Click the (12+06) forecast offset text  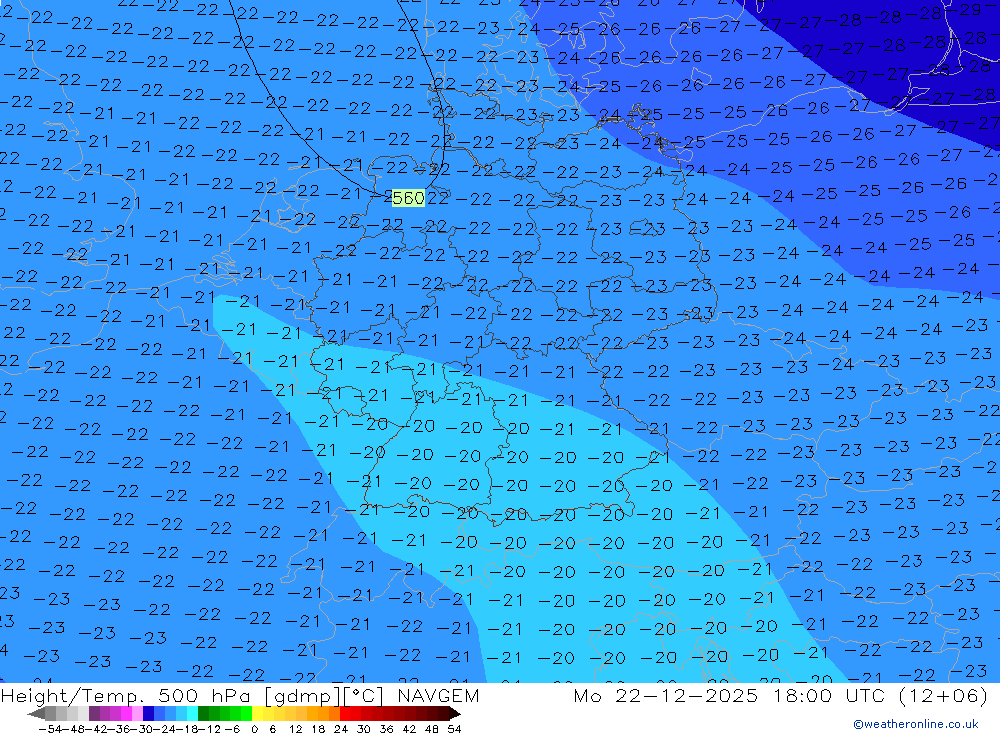point(943,695)
